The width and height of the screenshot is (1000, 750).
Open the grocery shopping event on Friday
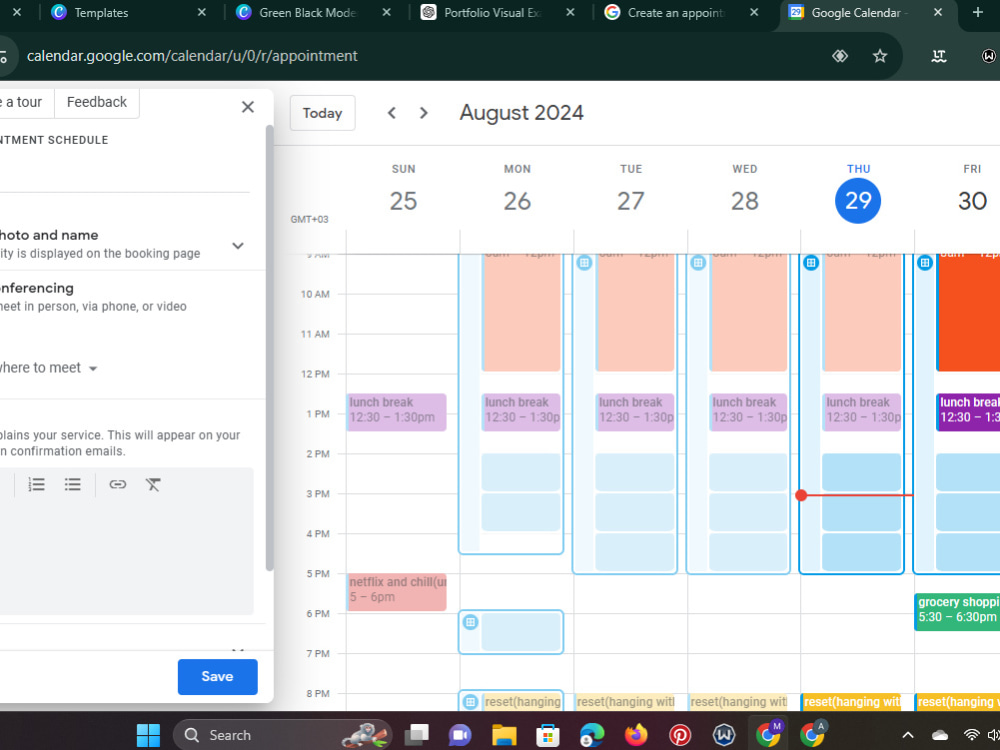pos(957,612)
